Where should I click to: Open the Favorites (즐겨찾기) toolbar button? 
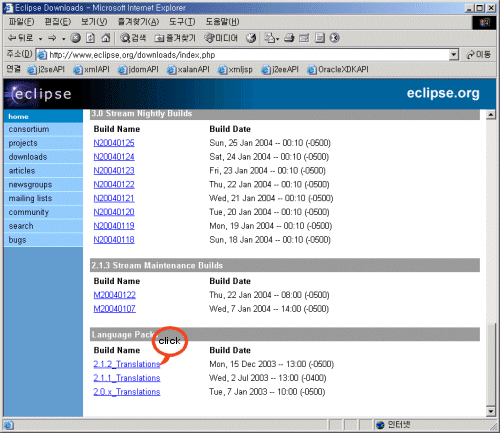coord(175,38)
